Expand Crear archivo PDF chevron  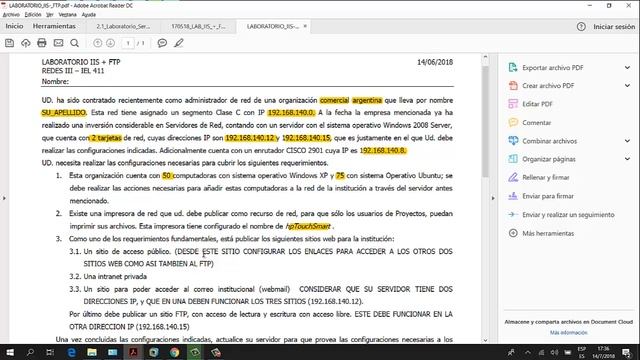coord(627,86)
